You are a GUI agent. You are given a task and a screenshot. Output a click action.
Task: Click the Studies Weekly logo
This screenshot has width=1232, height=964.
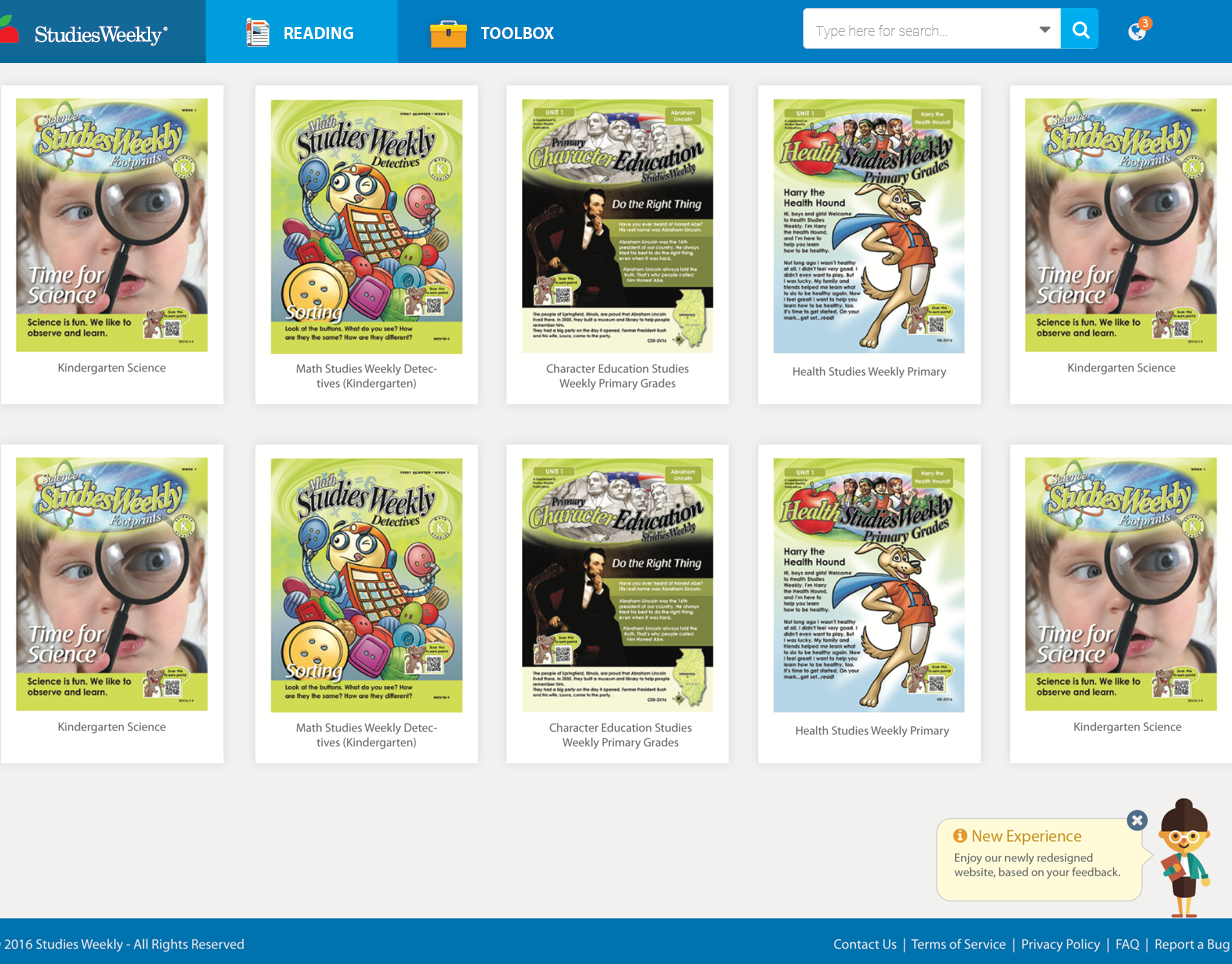84,33
